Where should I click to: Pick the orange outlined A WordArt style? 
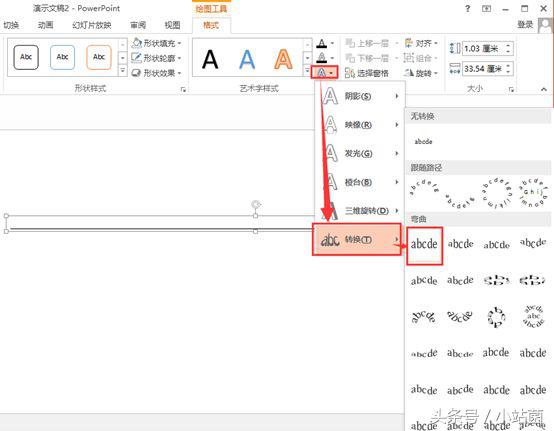pos(283,59)
